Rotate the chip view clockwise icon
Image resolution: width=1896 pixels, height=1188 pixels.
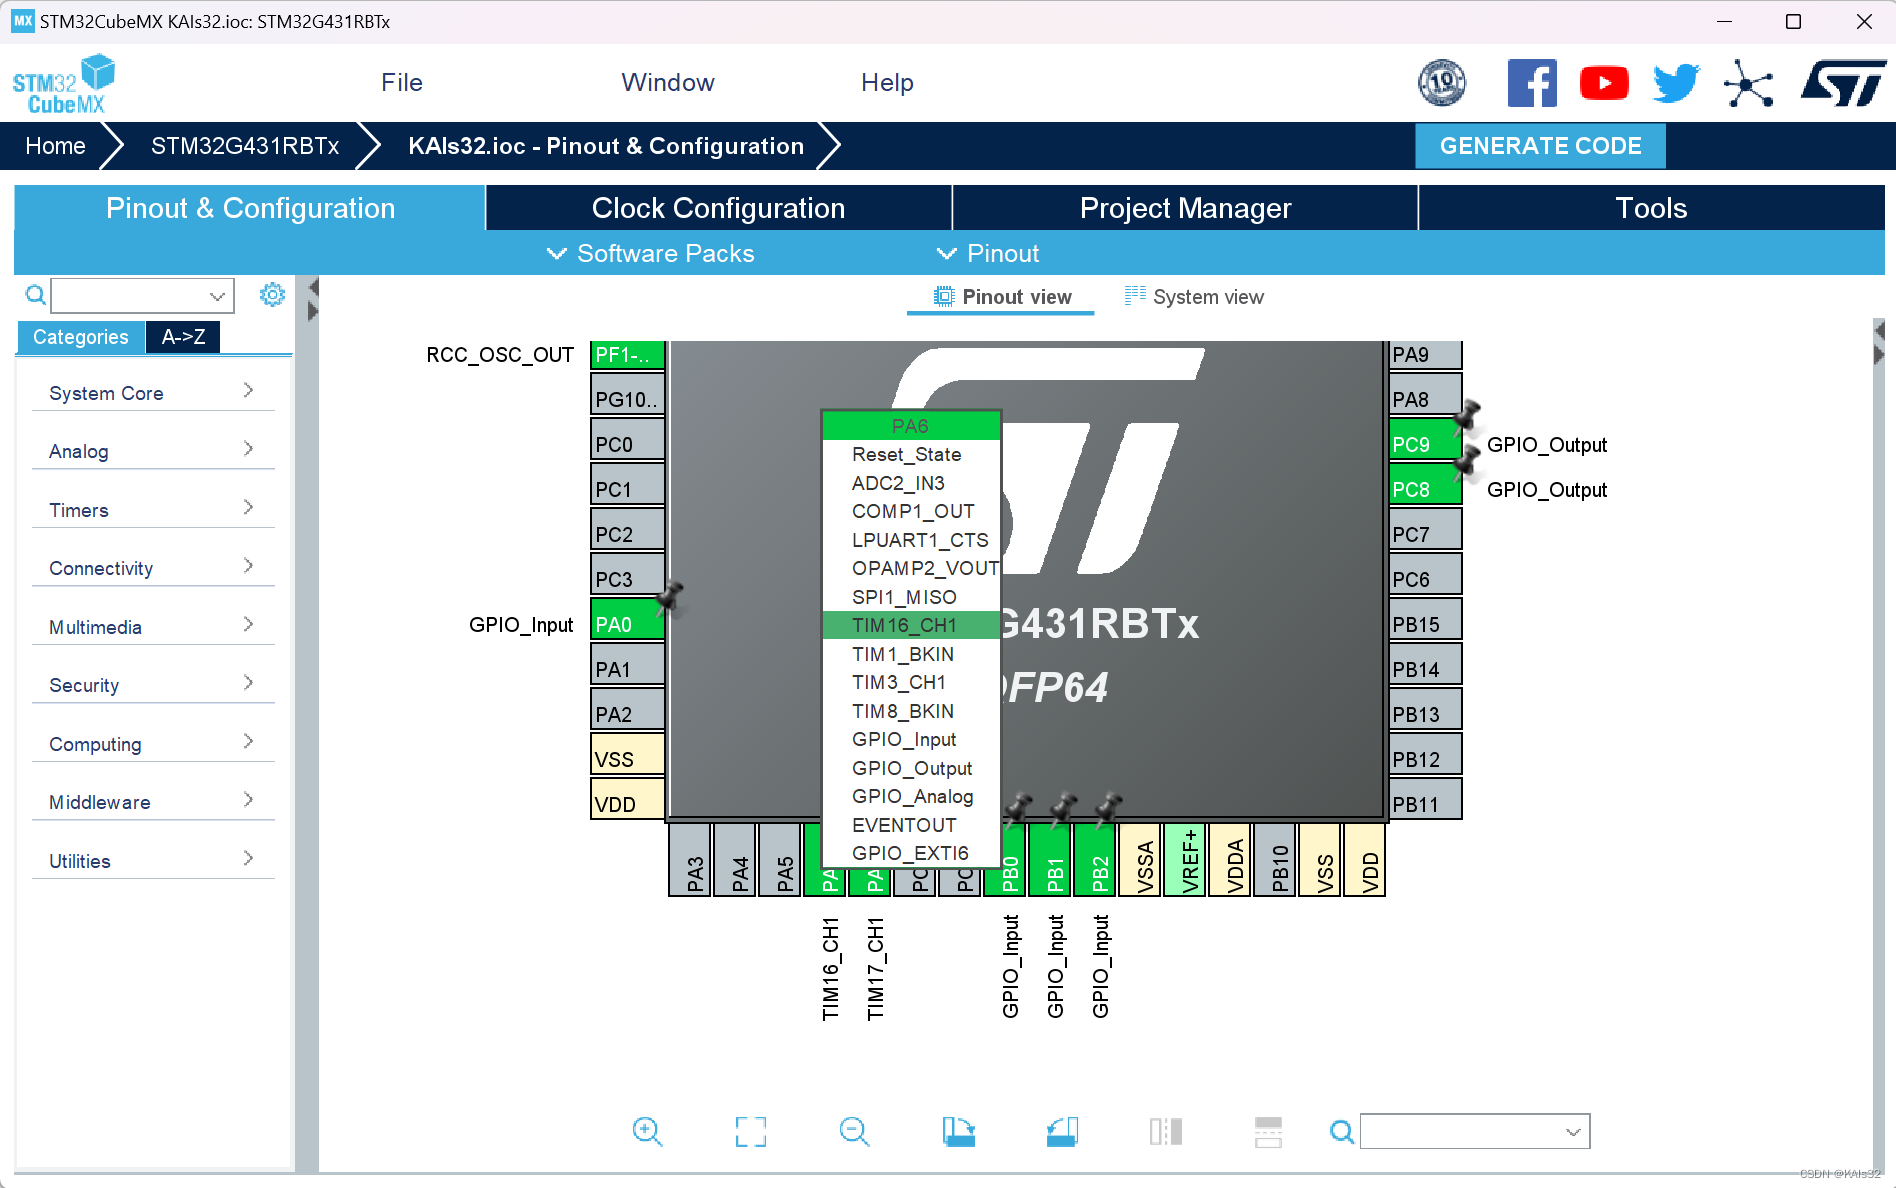coord(958,1131)
